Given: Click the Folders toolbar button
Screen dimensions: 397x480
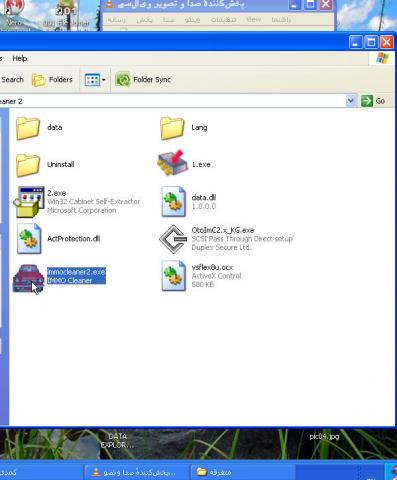Looking at the screenshot, I should [52, 80].
